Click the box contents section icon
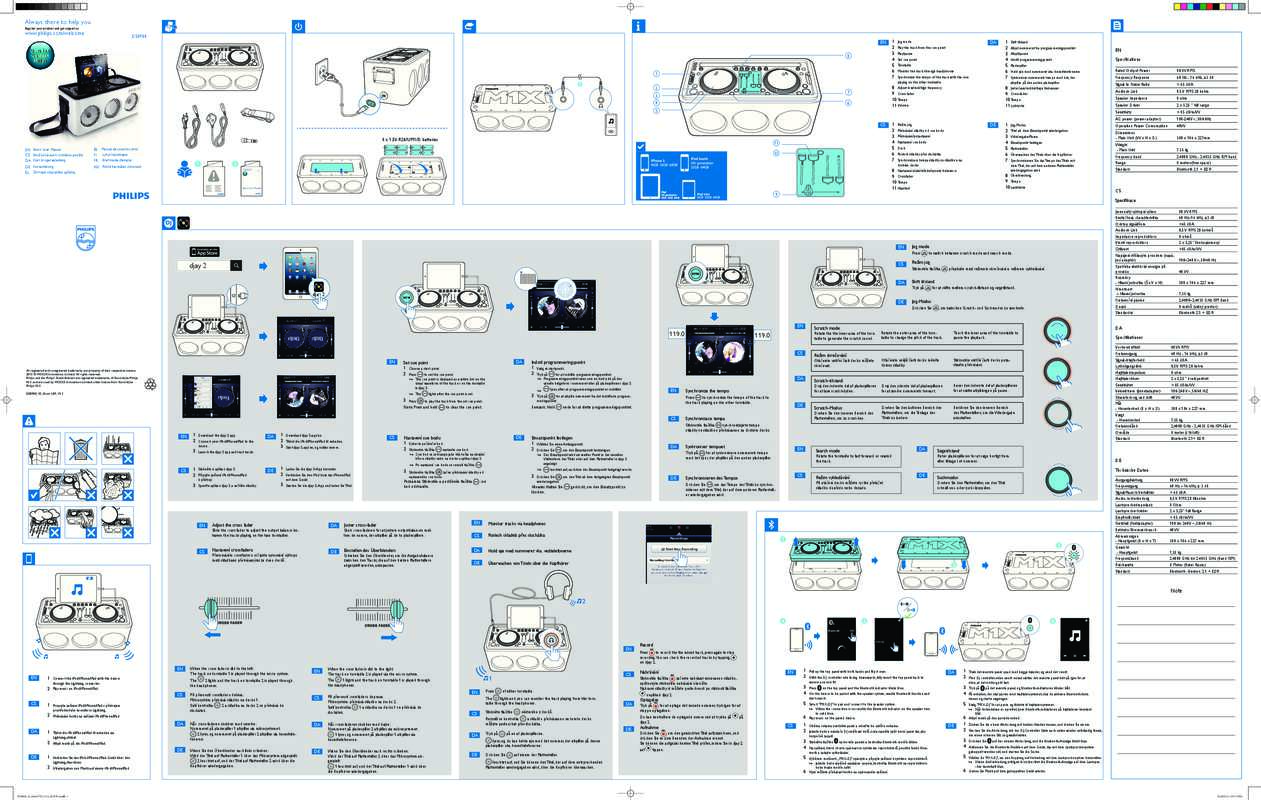Image resolution: width=1261 pixels, height=800 pixels. click(168, 25)
